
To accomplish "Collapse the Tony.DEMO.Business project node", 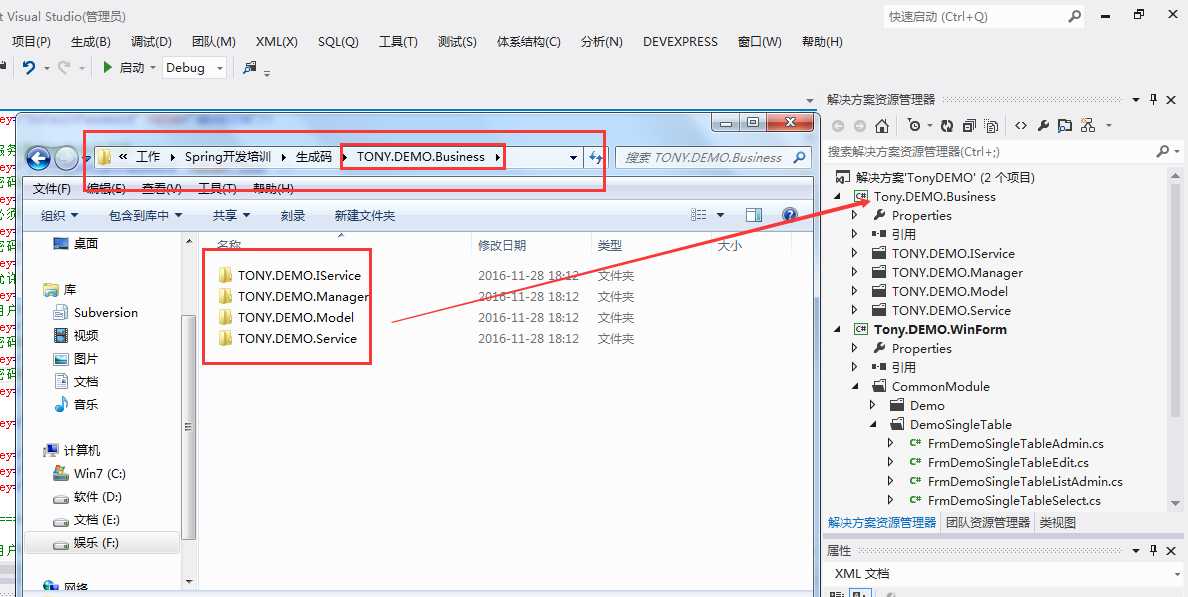I will click(838, 196).
